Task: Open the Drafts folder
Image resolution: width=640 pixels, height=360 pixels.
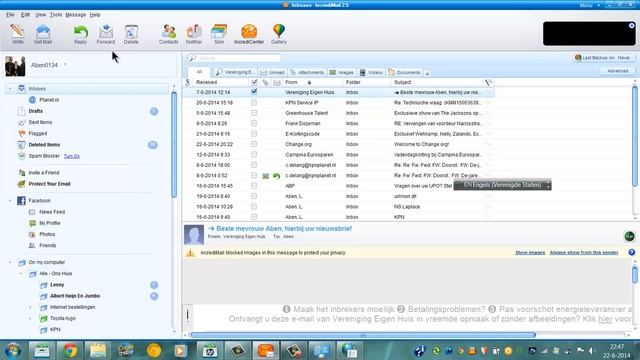Action: [36, 111]
